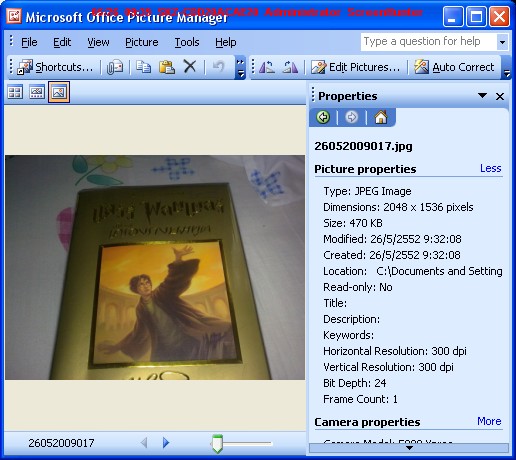
Task: Close the Properties task pane
Action: point(500,96)
